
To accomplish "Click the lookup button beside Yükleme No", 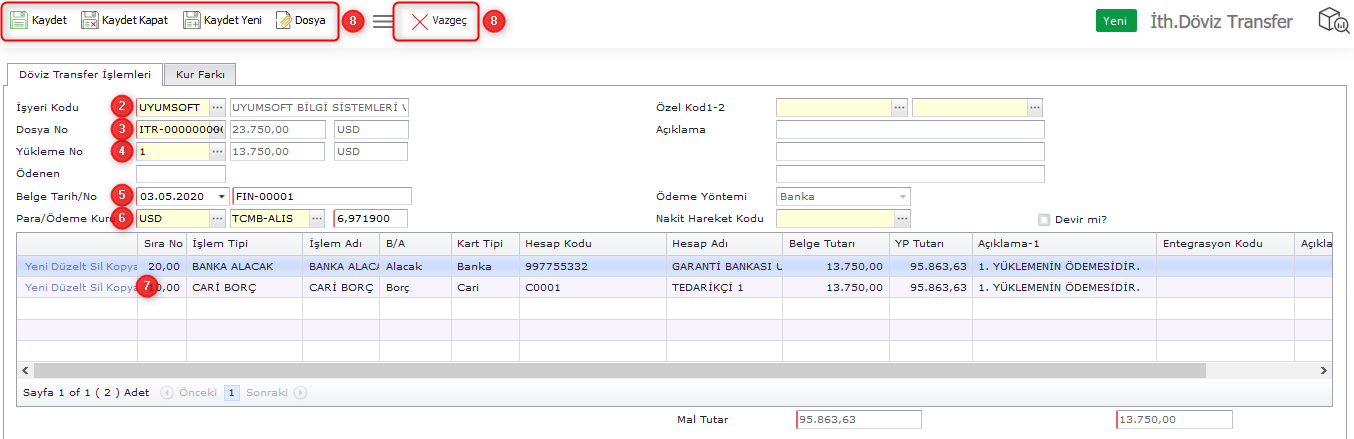I will [x=218, y=151].
